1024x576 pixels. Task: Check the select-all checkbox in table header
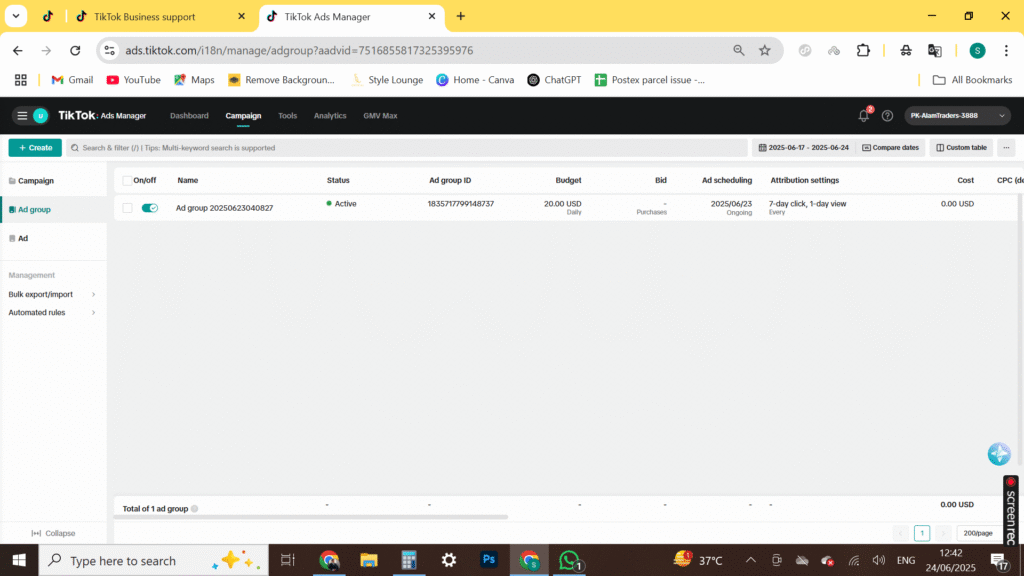pyautogui.click(x=127, y=181)
